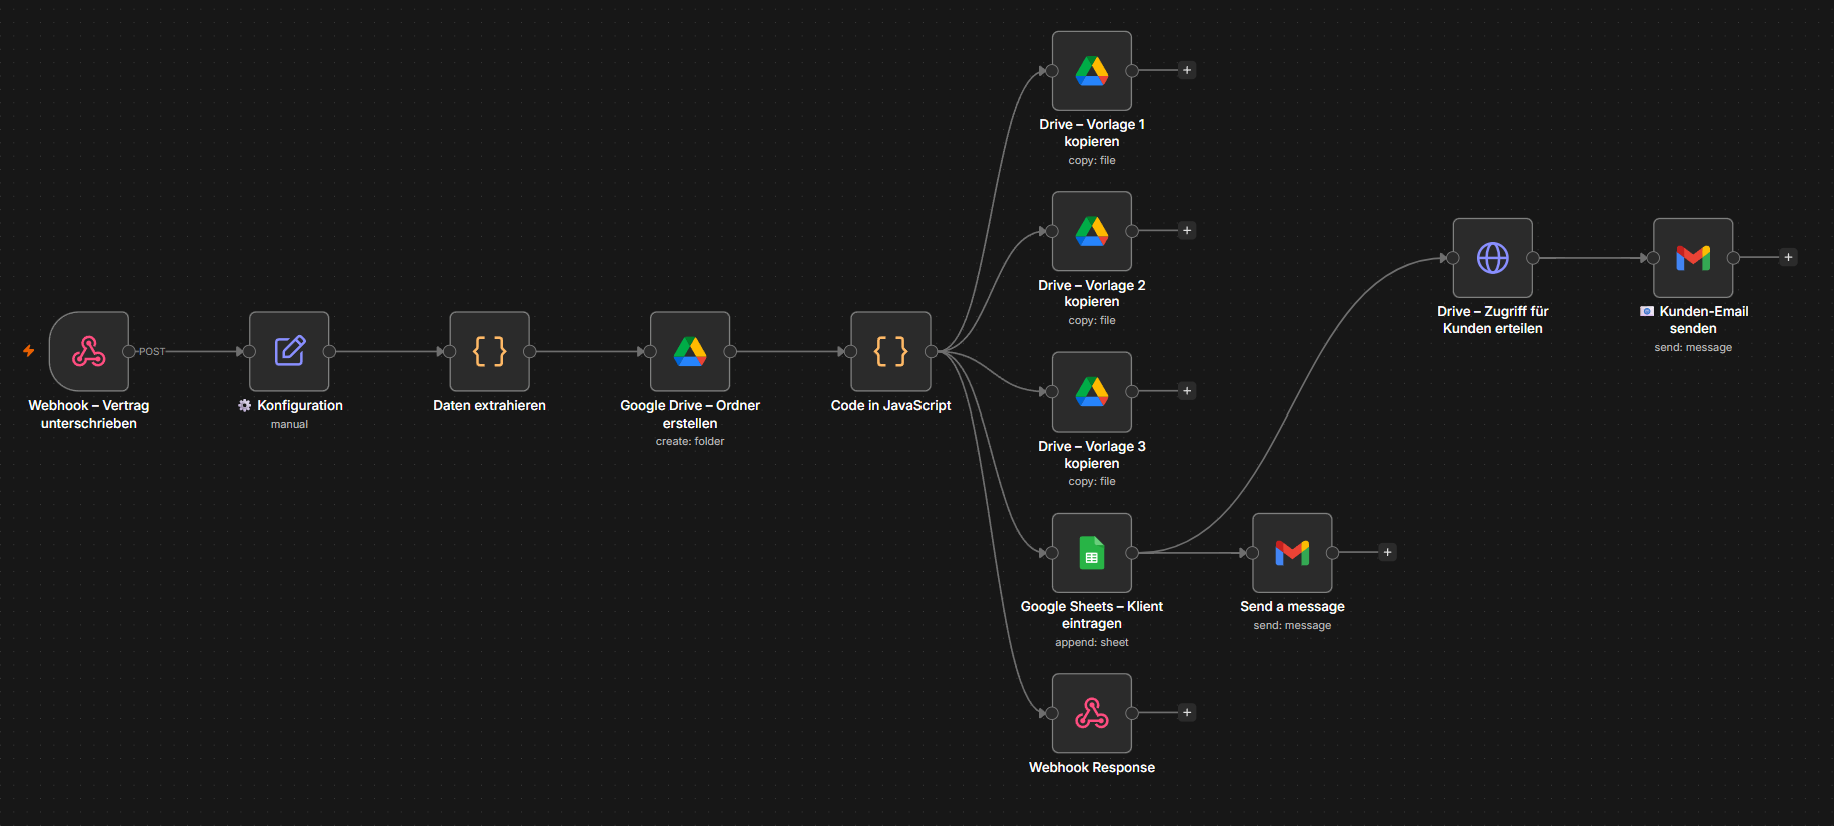
Task: Select the Webhook – Vertrag unterschrieben trigger node
Action: [89, 351]
